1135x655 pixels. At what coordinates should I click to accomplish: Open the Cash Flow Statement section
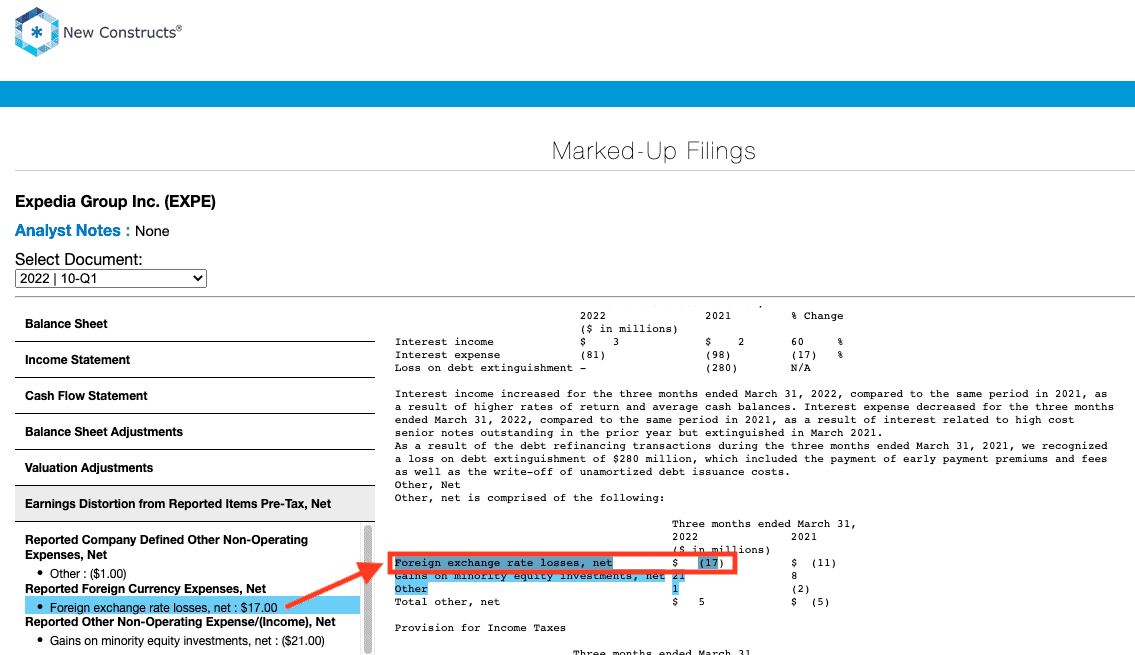point(195,396)
